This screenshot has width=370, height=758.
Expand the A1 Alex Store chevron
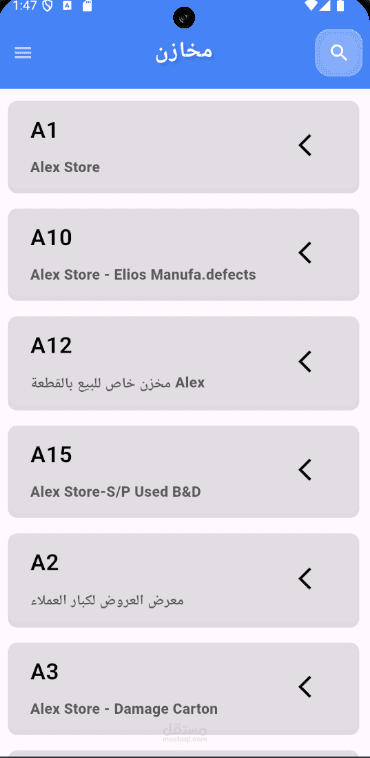pyautogui.click(x=305, y=145)
